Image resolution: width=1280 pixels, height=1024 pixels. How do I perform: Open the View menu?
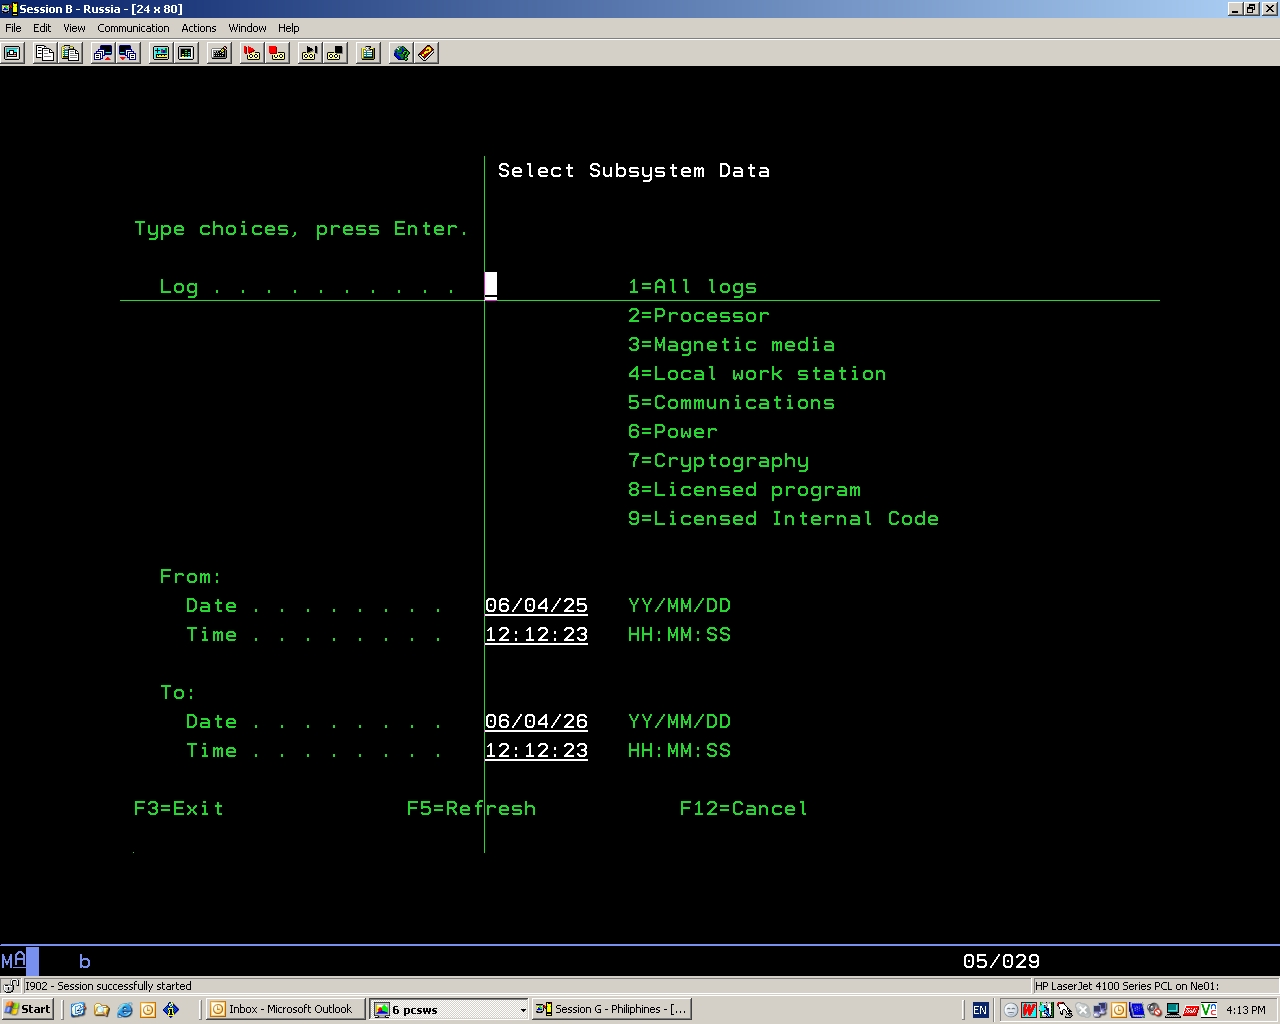click(x=74, y=28)
